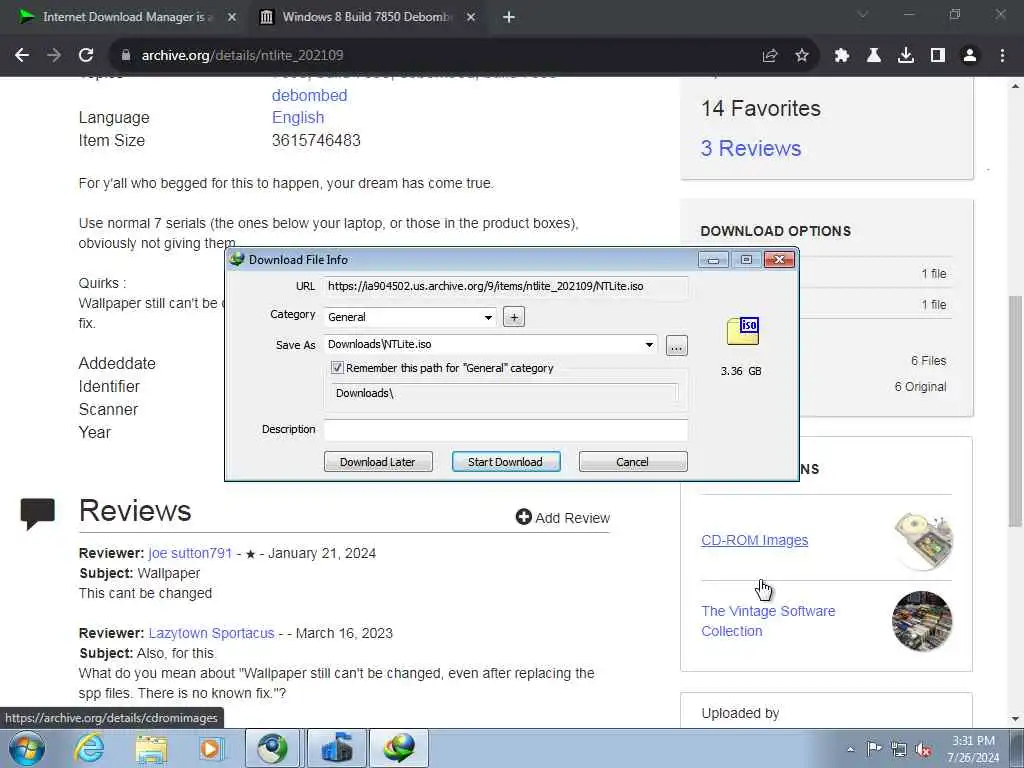
Task: Click the URL field in Download File Info
Action: [506, 287]
